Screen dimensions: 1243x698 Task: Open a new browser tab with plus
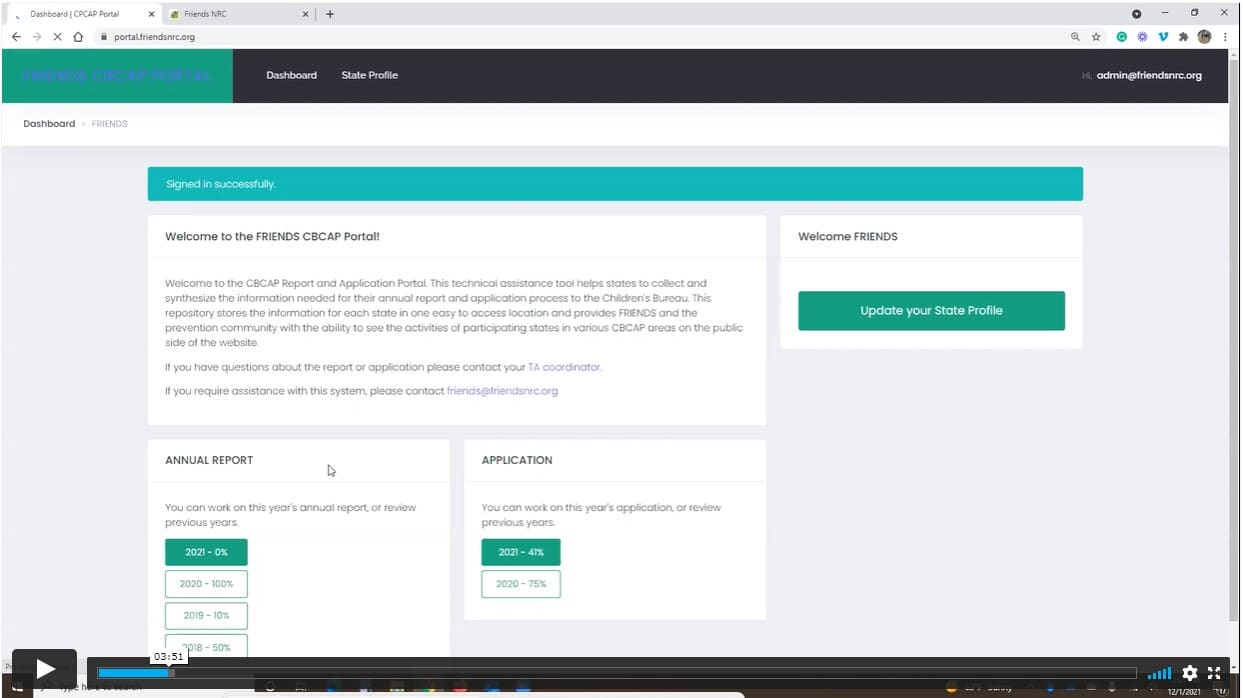[330, 14]
